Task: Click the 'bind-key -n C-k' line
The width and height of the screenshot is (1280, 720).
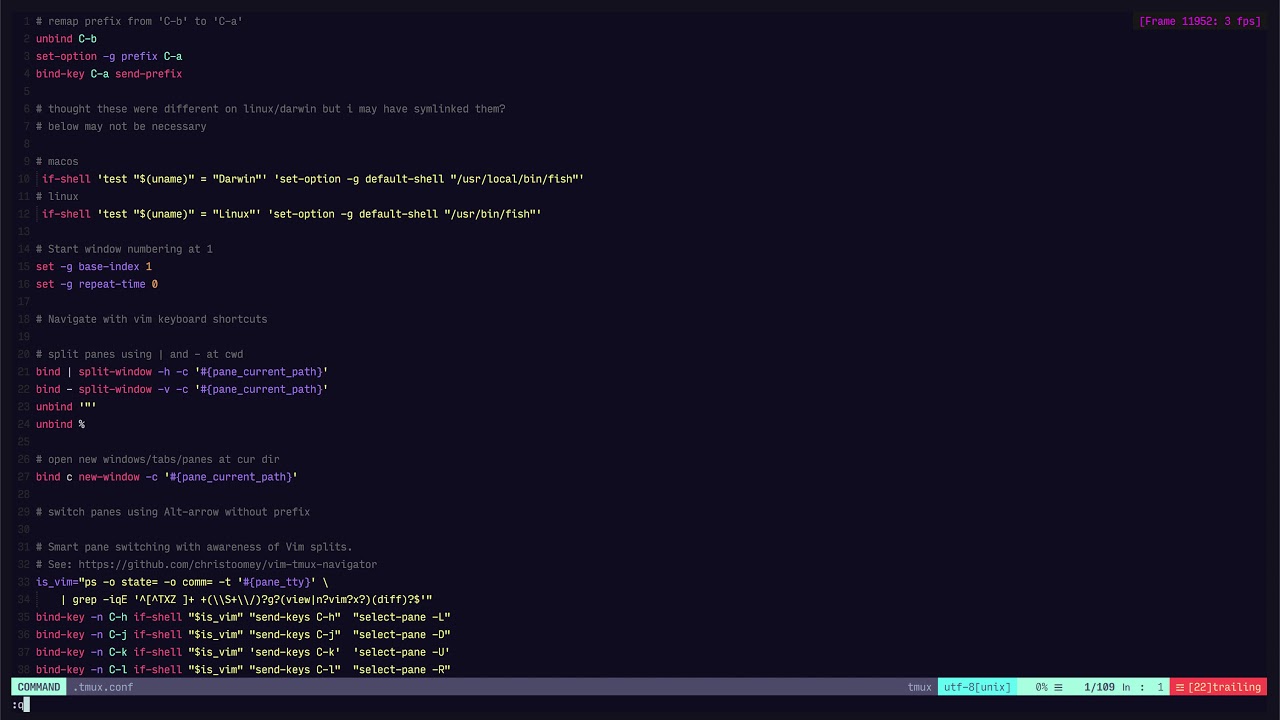Action: tap(243, 652)
